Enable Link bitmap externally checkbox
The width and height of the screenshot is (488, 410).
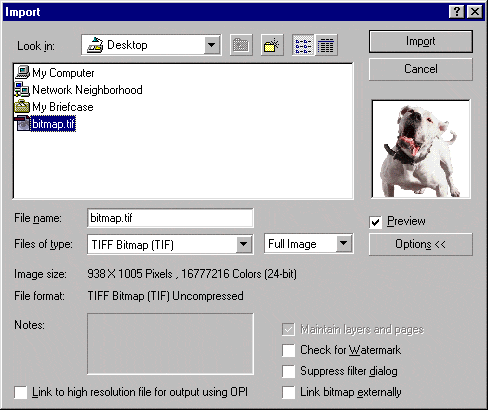(x=288, y=392)
